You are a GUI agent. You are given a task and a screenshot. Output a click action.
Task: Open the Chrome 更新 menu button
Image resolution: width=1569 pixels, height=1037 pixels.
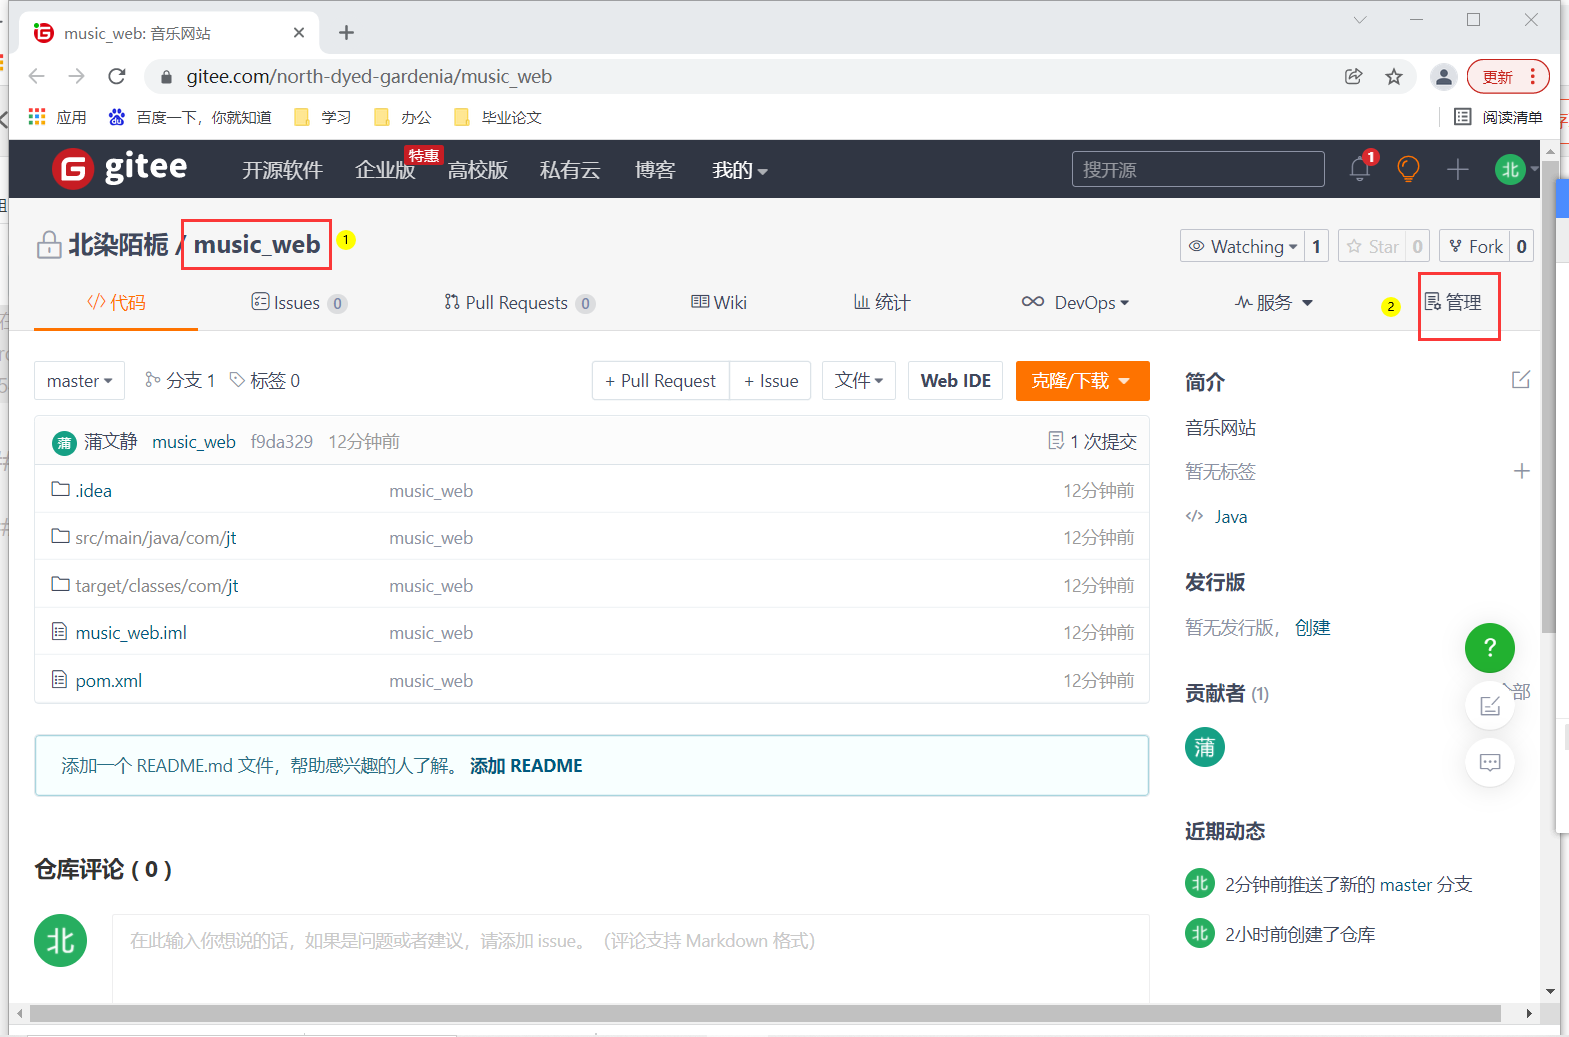click(1508, 77)
